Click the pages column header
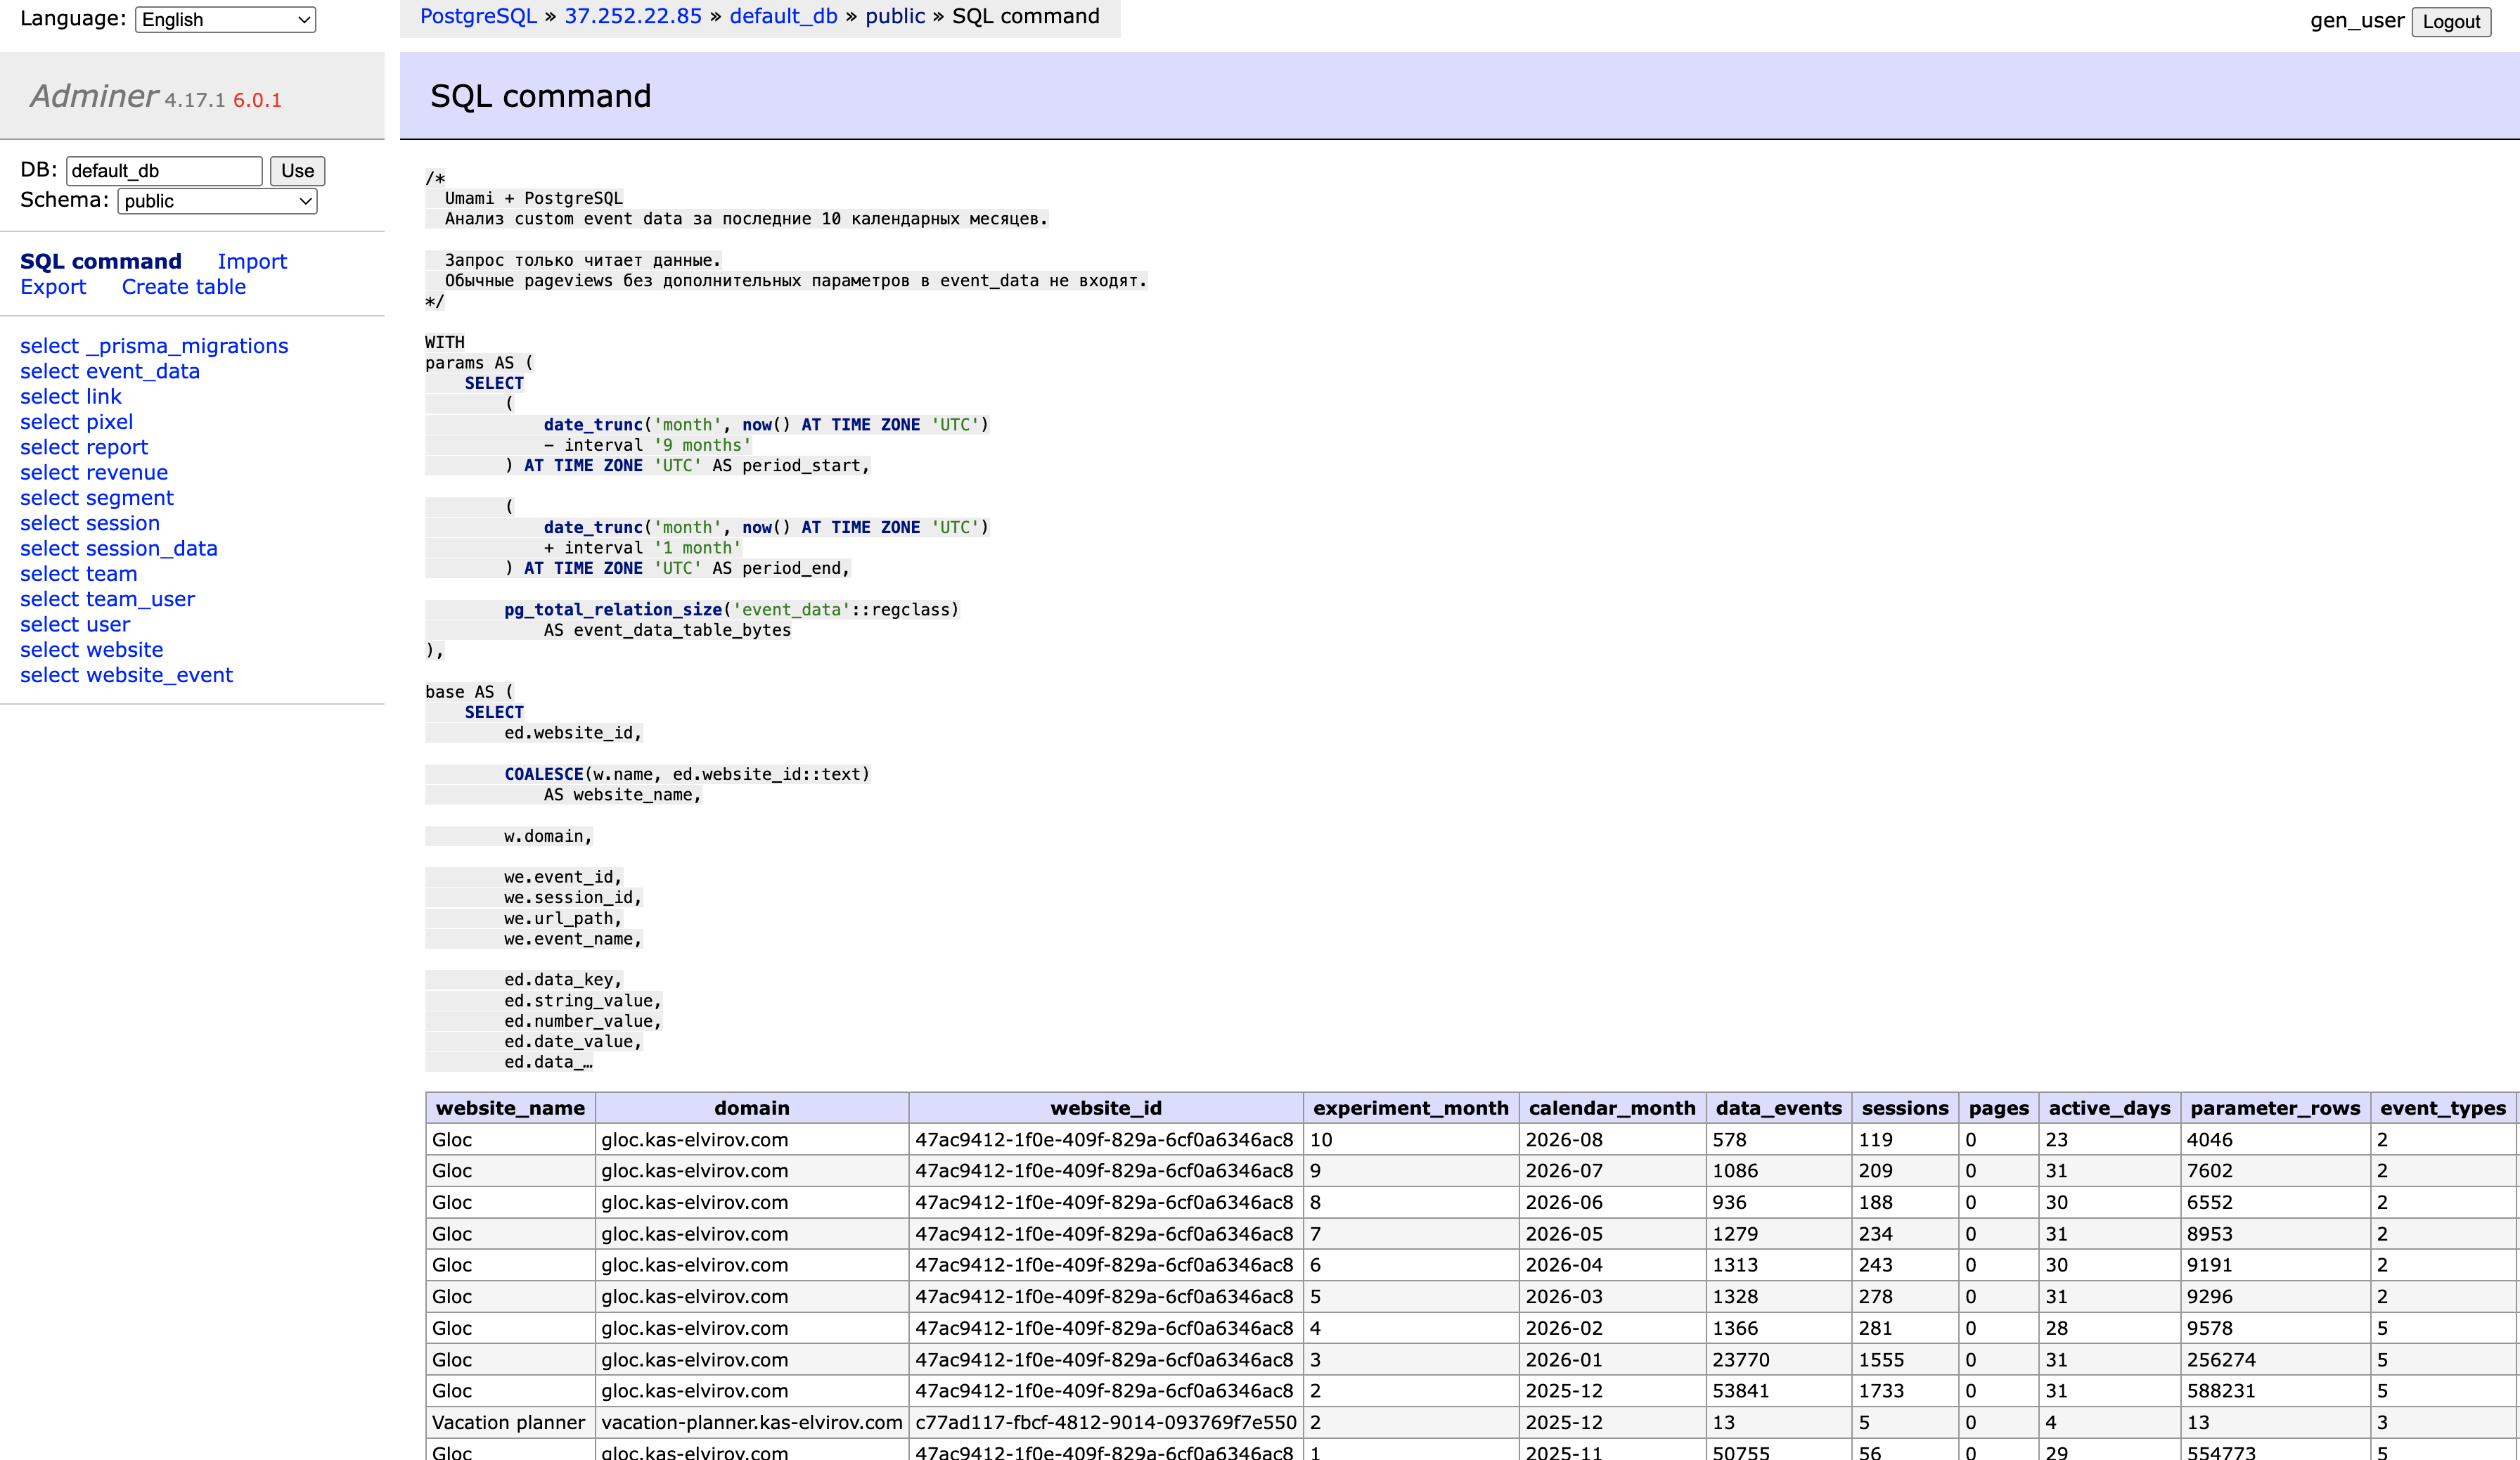2520x1460 pixels. tap(1999, 1108)
